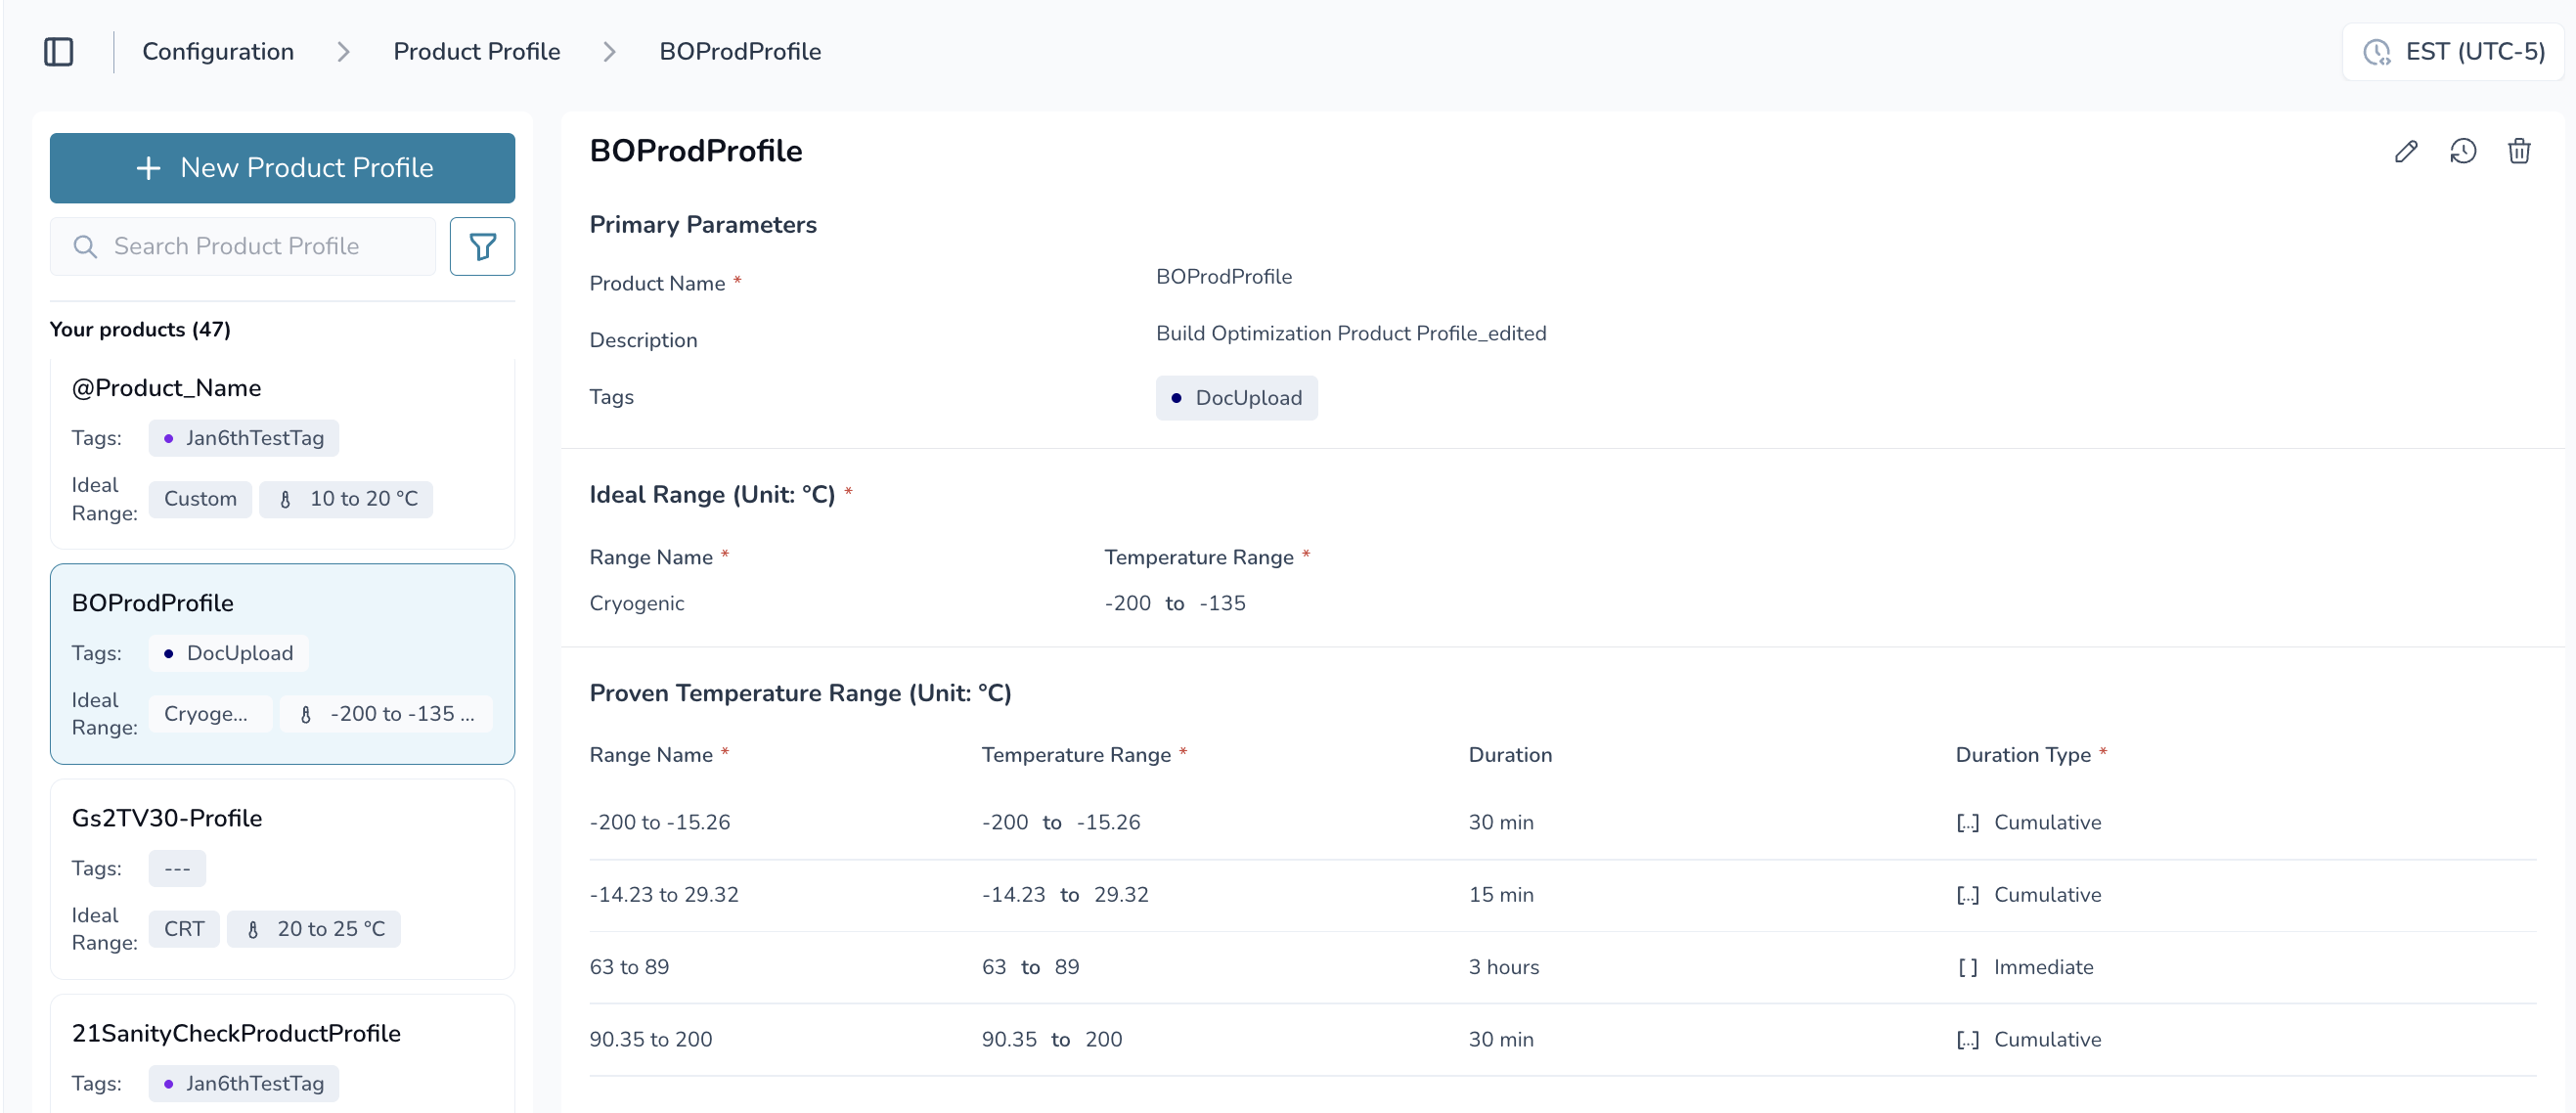
Task: Click '90.35 to 200' range name cell
Action: coord(651,1040)
